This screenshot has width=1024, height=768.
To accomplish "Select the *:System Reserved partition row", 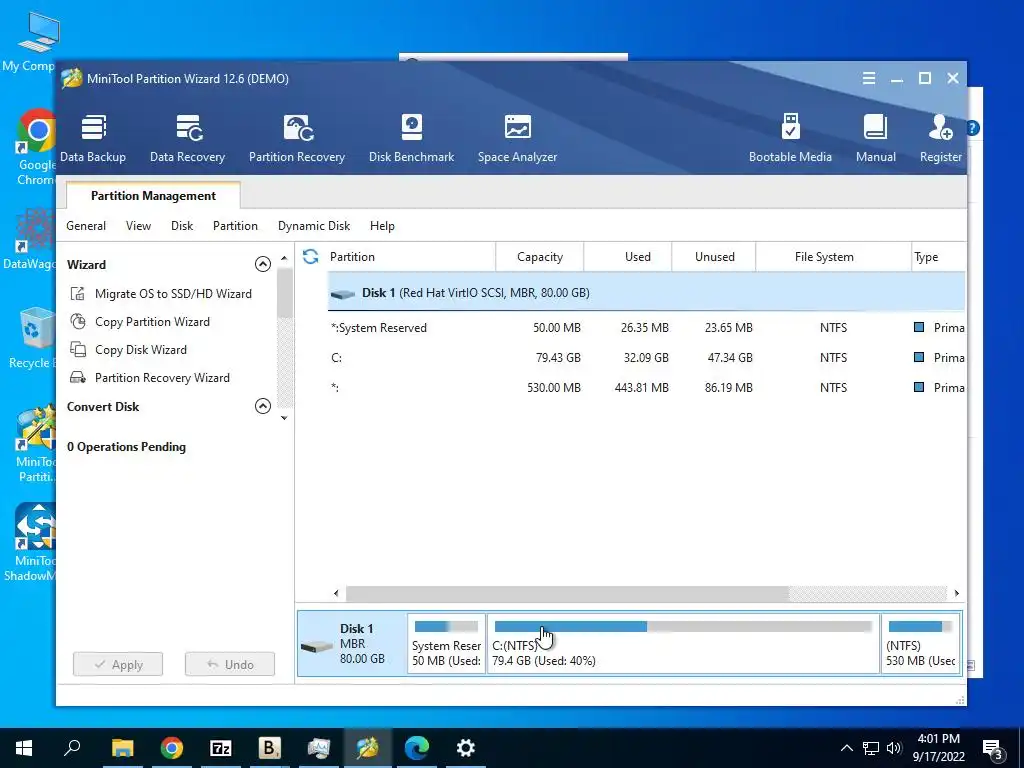I will click(x=646, y=328).
